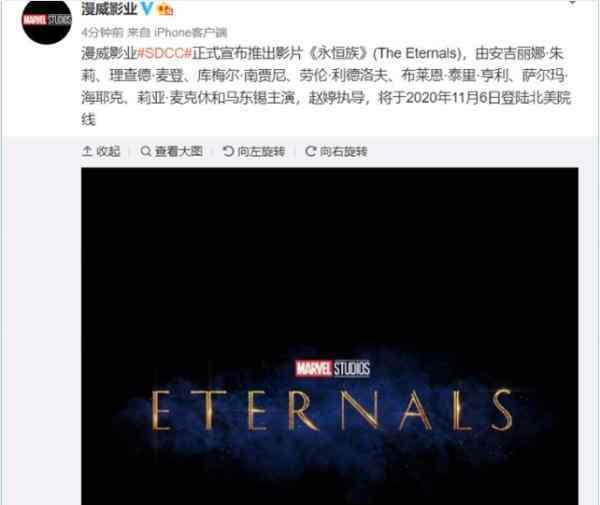Open the Marvel Studios profile avatar
Screen dimensions: 600x505
47,20
